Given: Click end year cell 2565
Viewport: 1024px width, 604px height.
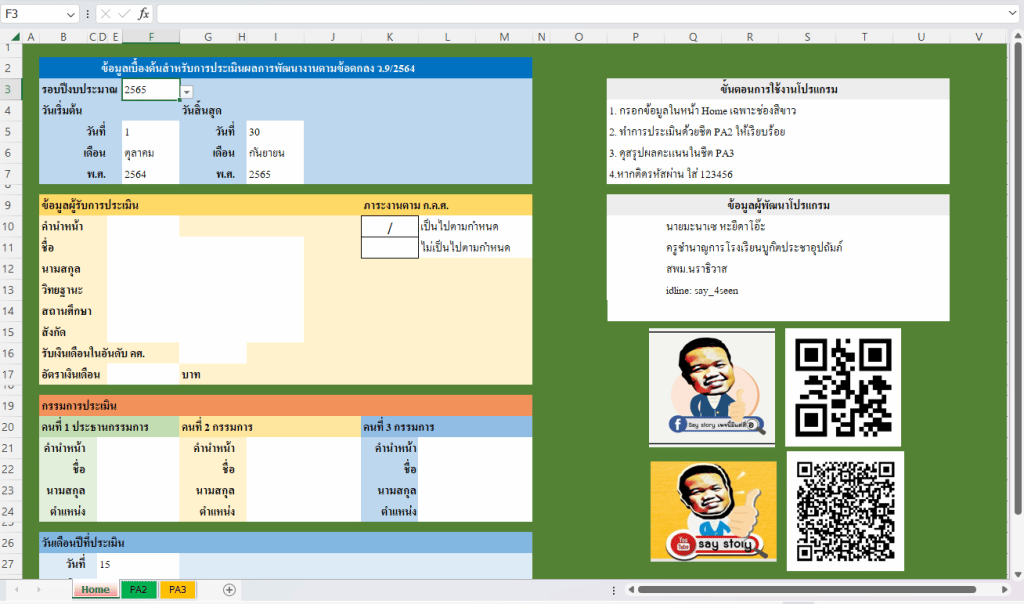Looking at the screenshot, I should click(x=275, y=174).
